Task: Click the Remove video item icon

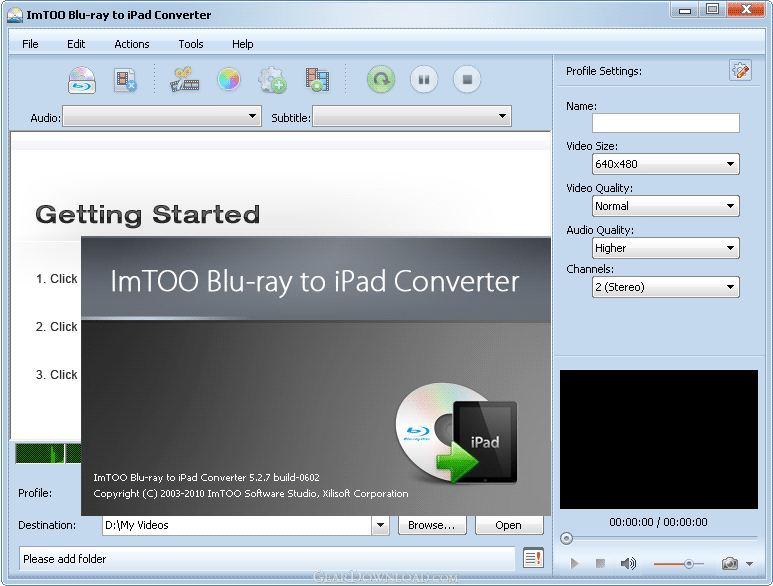Action: (x=125, y=80)
